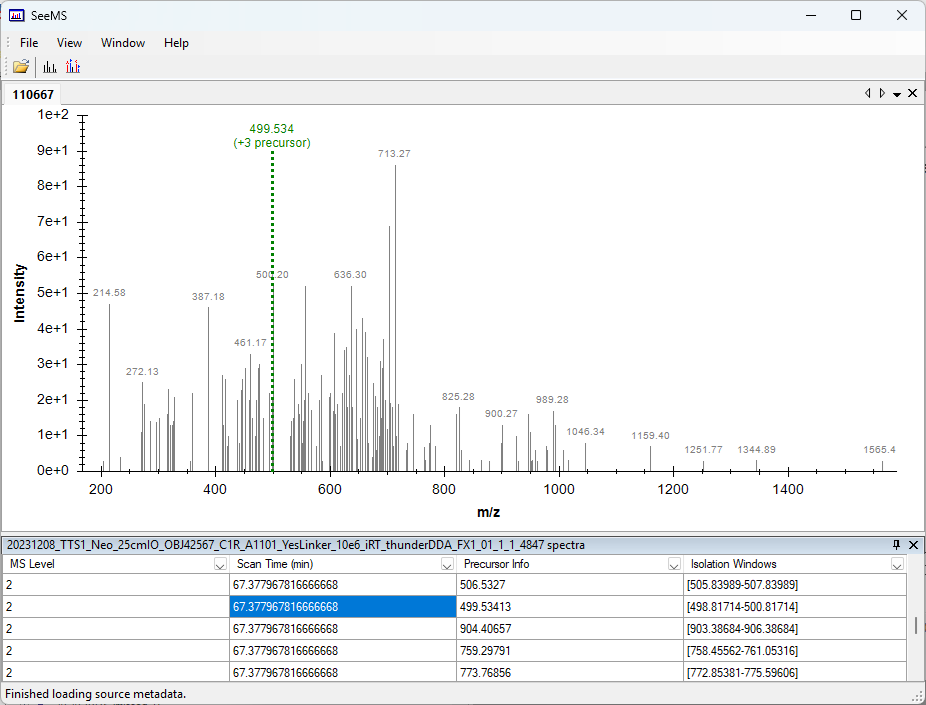Click the spectra list vertical scrollbar thumb

coord(915,626)
